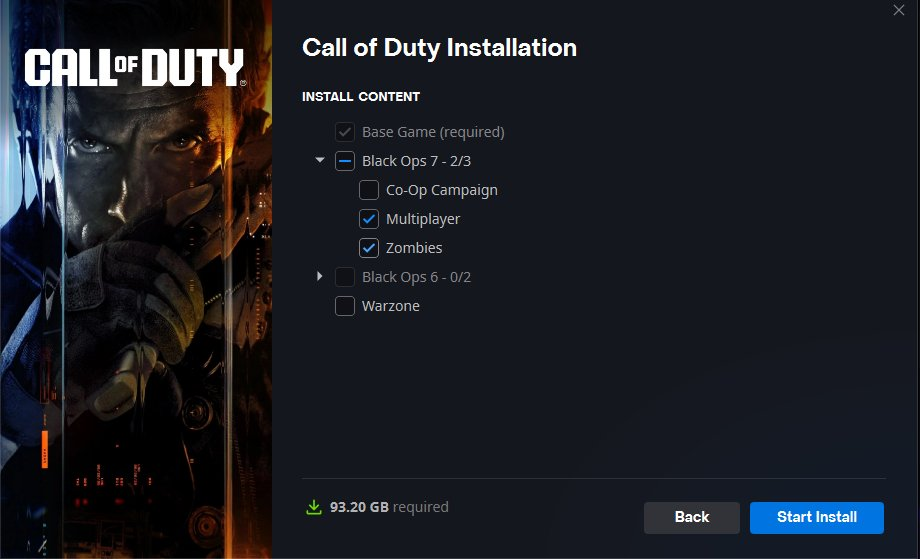Tick the Warzone checkbox

tap(344, 306)
